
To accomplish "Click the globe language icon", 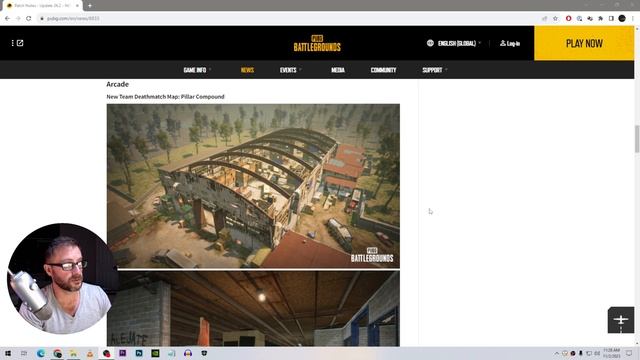I will (430, 43).
